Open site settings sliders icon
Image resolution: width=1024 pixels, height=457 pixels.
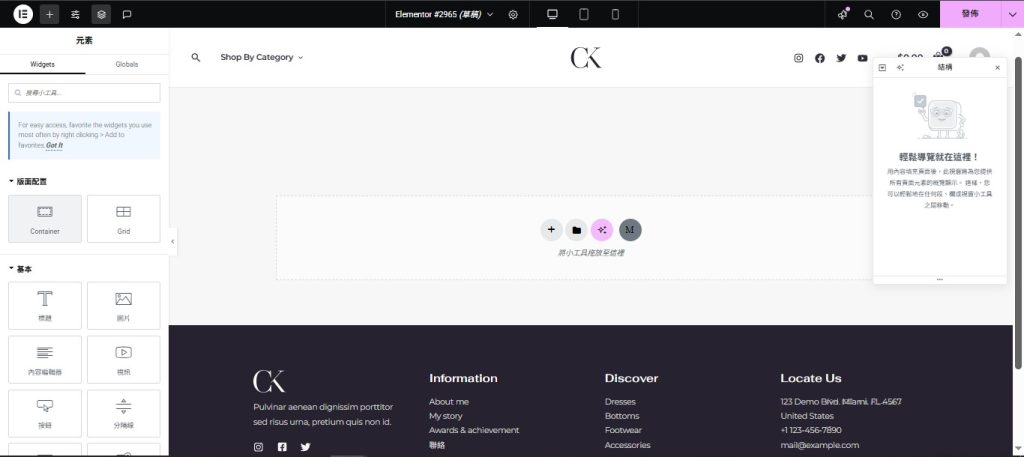click(75, 14)
